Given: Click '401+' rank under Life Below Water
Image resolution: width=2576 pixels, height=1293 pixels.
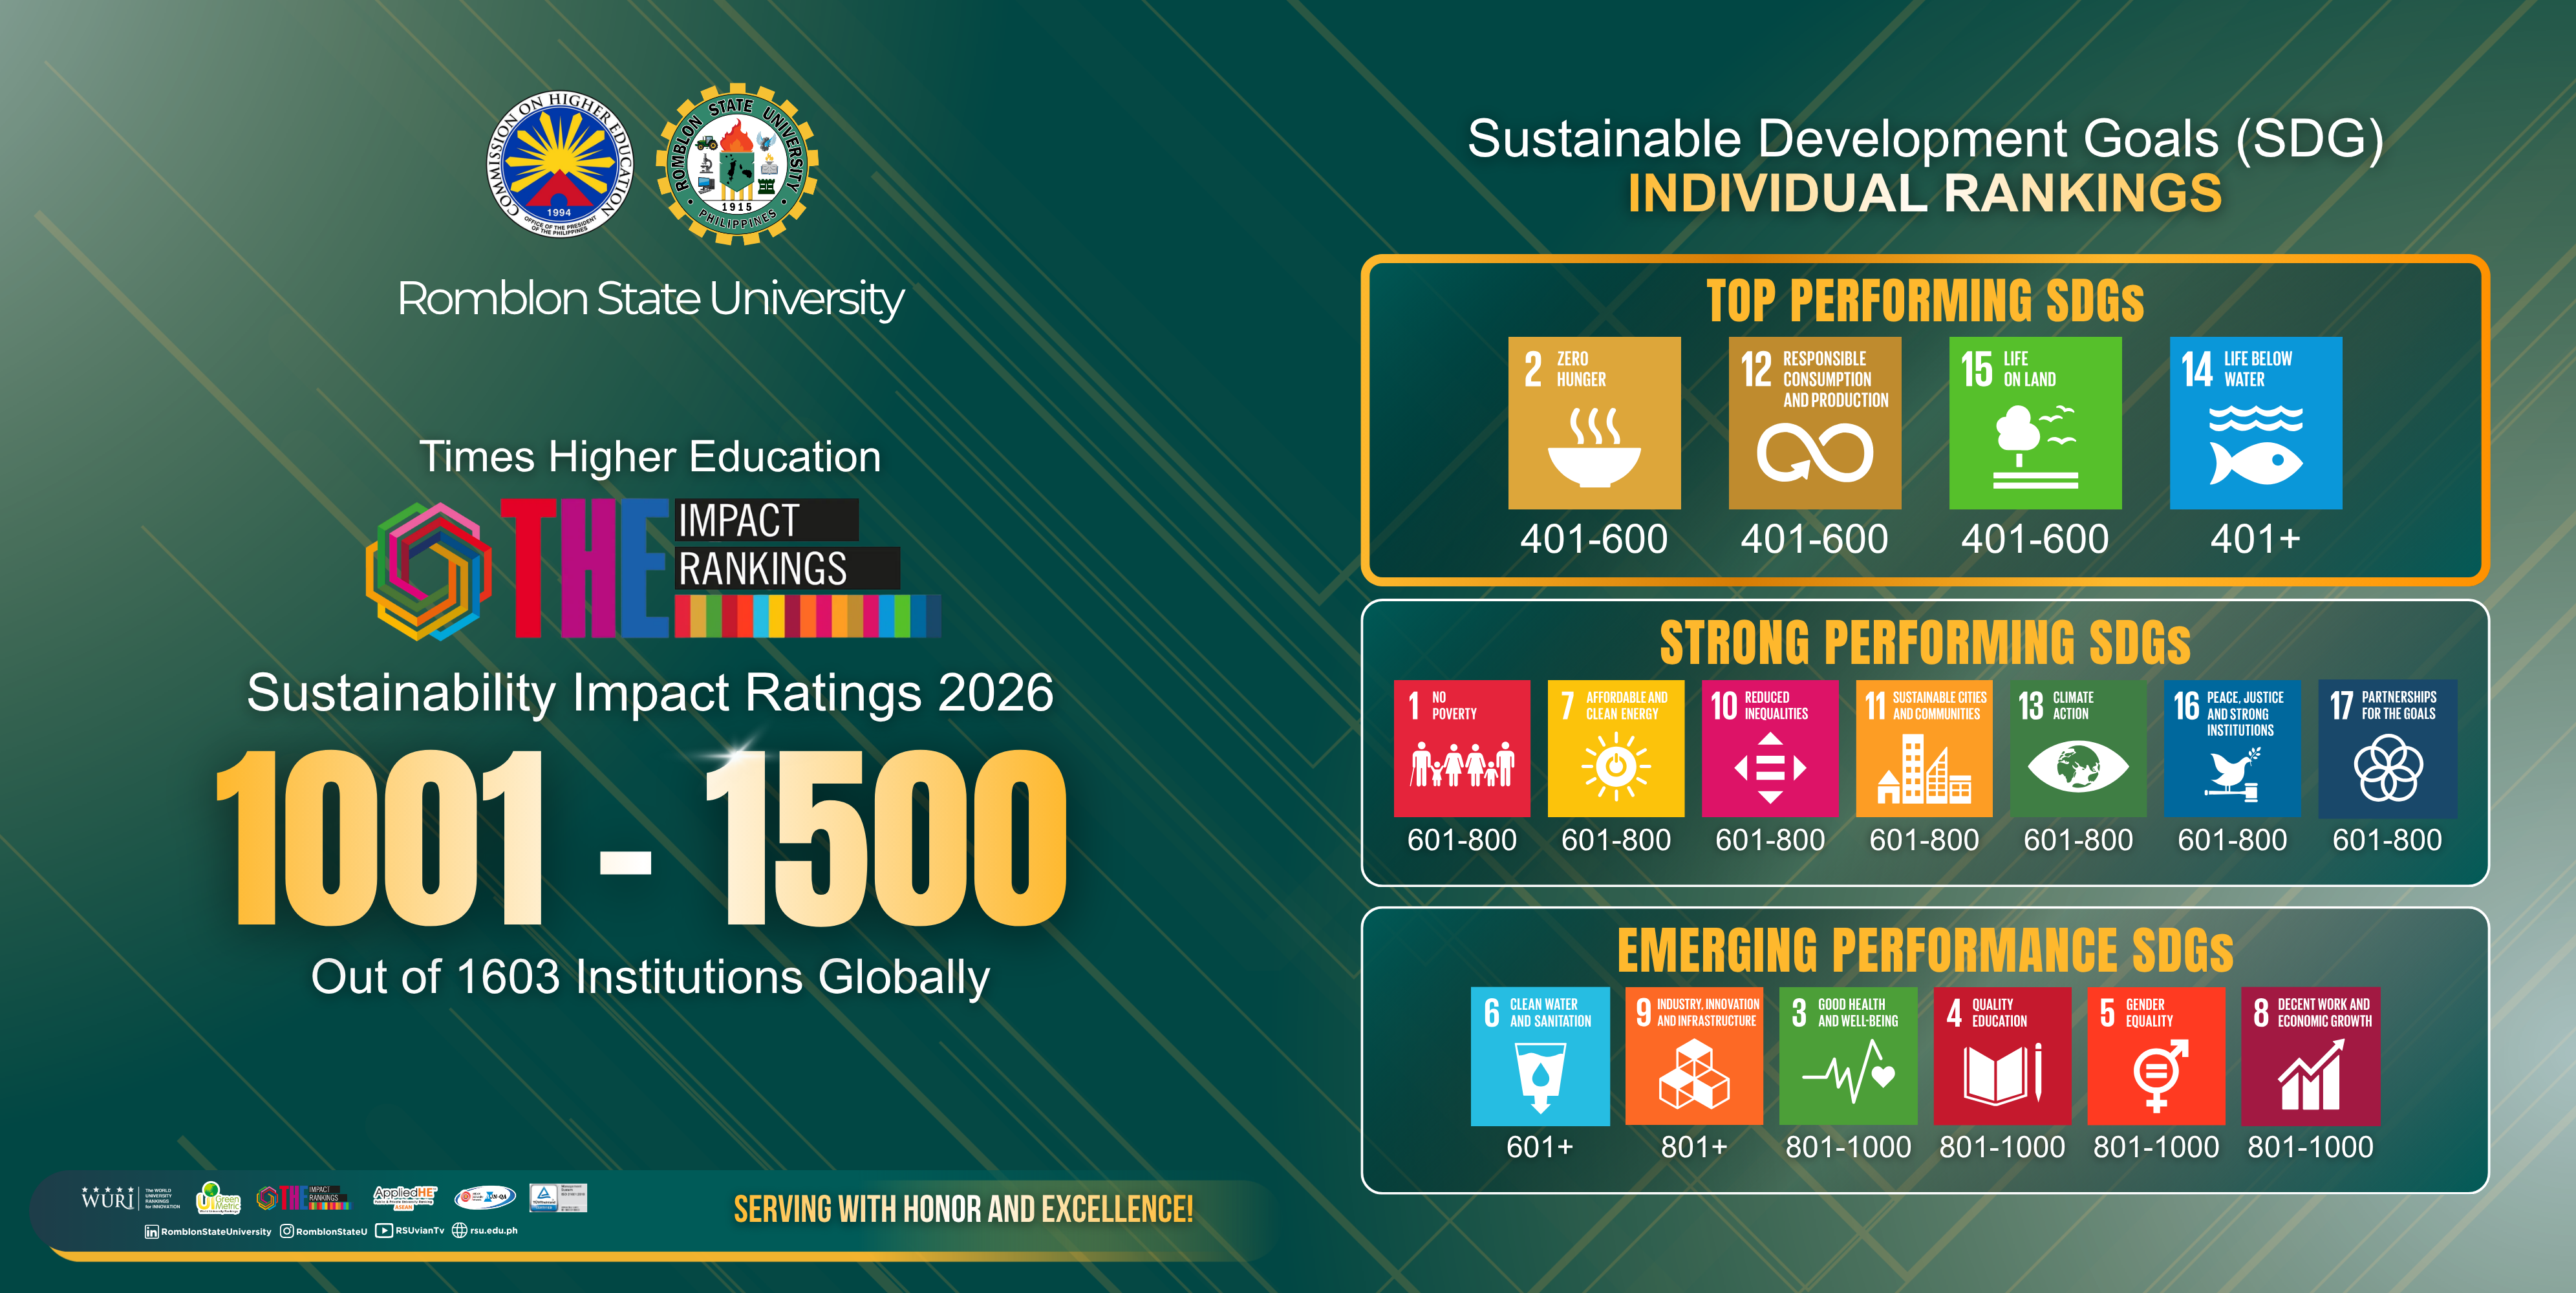Looking at the screenshot, I should (2256, 540).
